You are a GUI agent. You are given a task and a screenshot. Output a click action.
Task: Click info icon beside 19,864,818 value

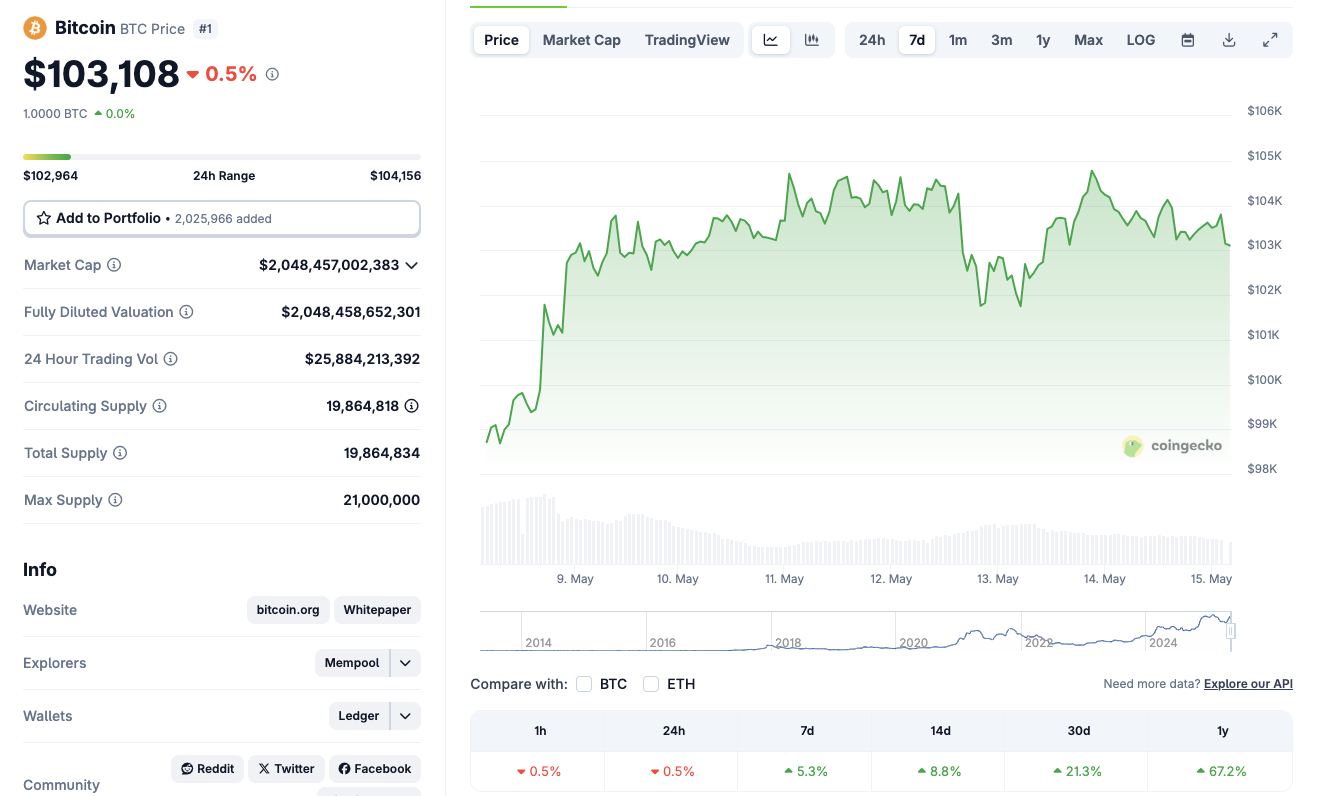pos(411,406)
